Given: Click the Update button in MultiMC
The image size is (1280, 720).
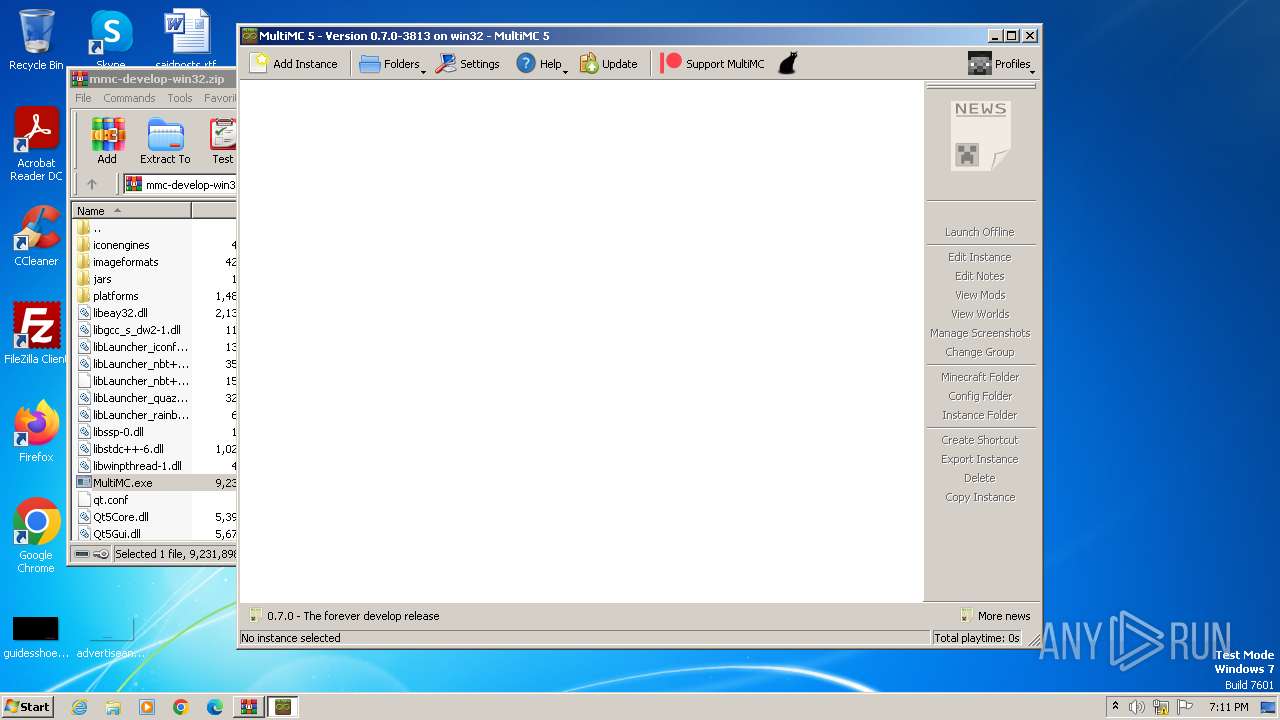Looking at the screenshot, I should pos(608,64).
